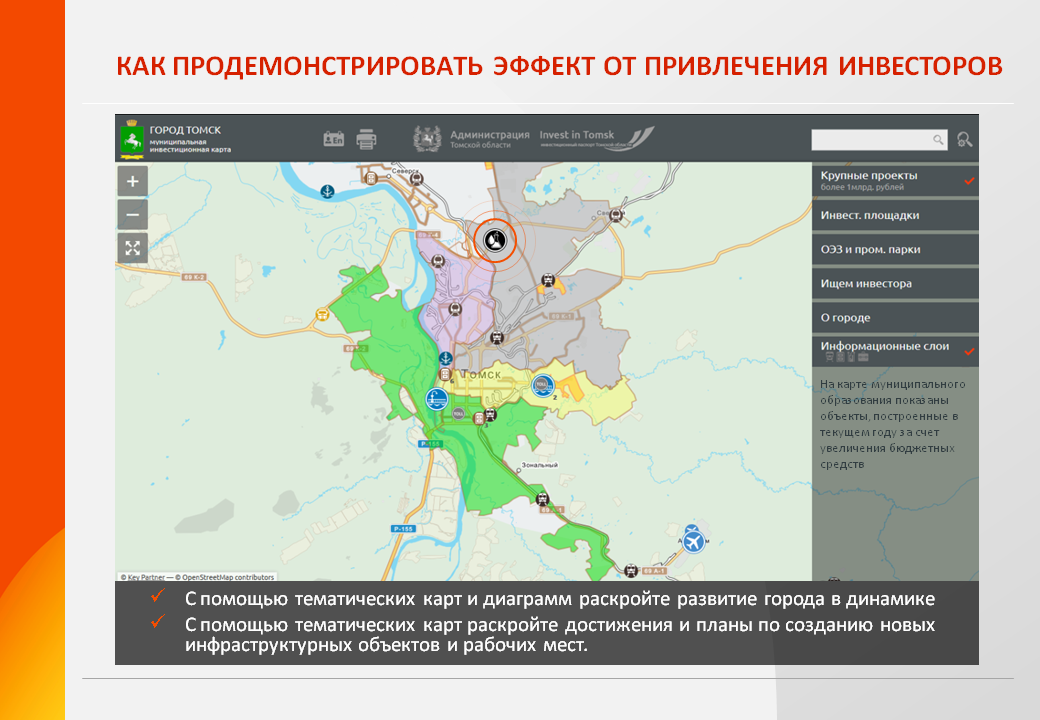
Task: Click the brown building marker near Северск
Action: coord(371,177)
